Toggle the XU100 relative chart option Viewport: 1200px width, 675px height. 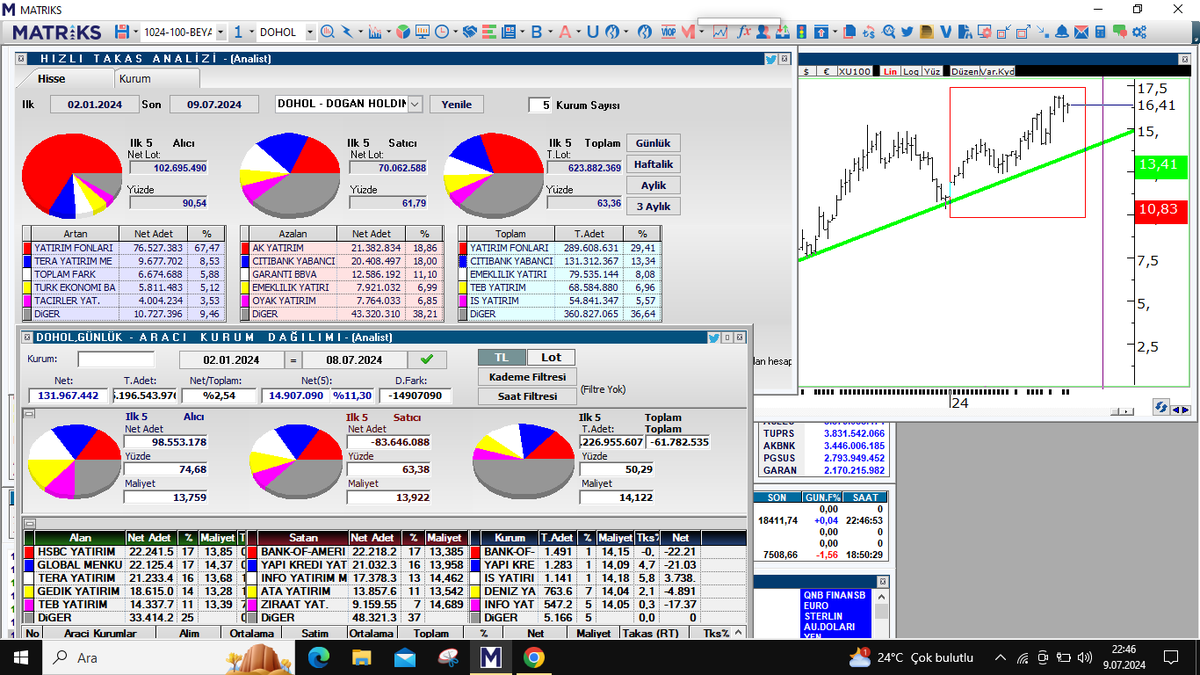[855, 72]
